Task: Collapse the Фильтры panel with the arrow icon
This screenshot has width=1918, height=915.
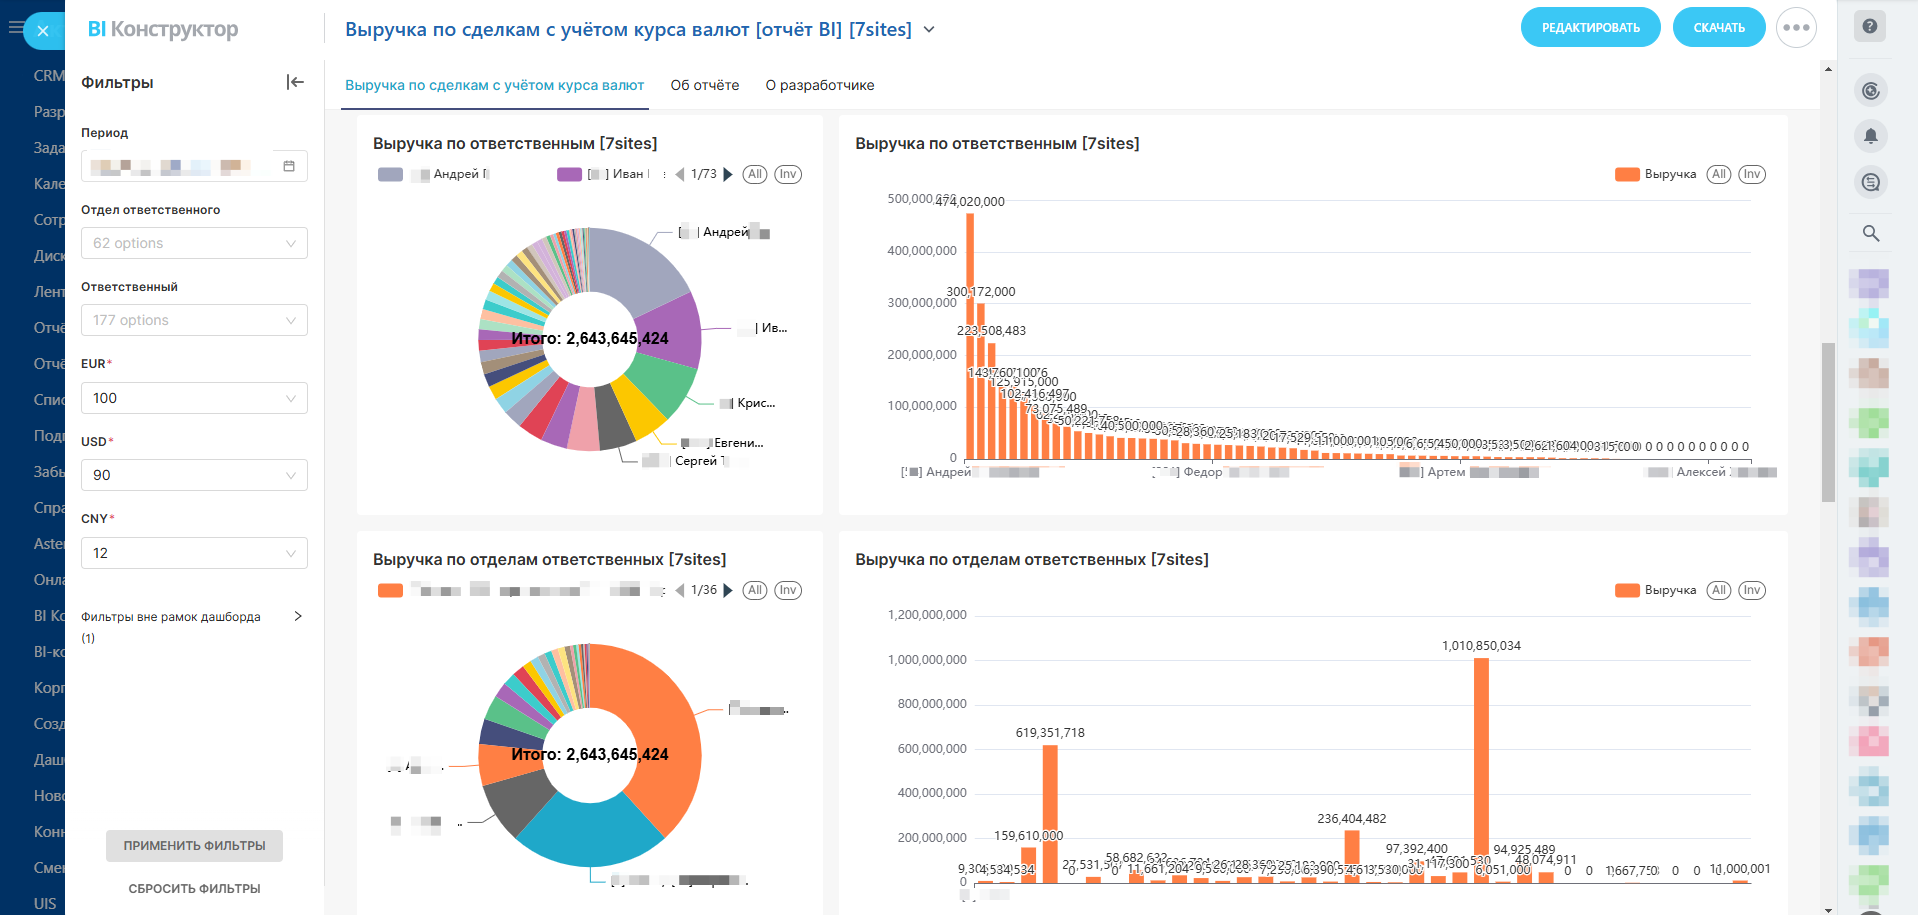Action: [x=295, y=82]
